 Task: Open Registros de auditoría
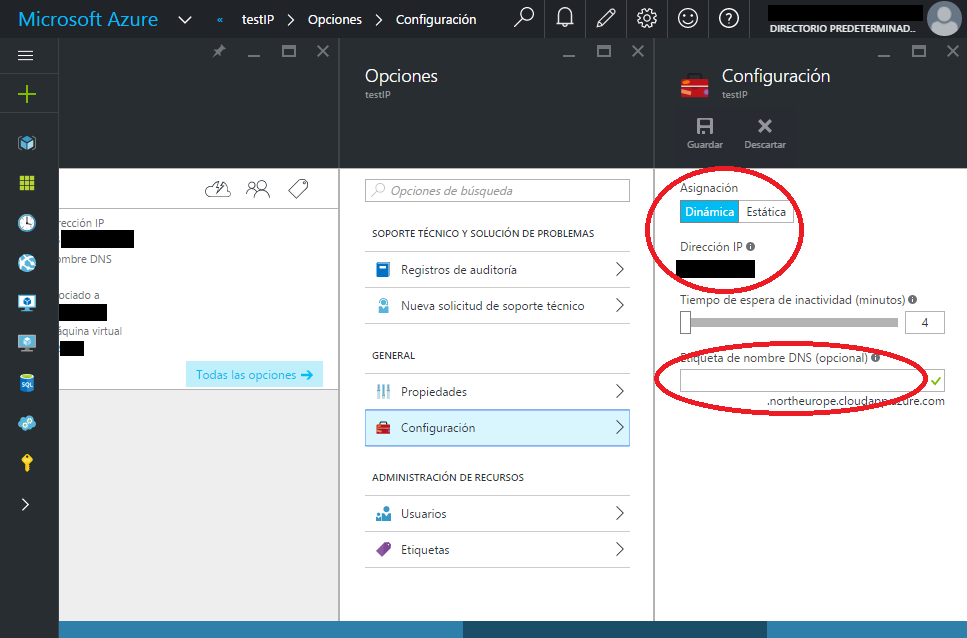pos(497,269)
